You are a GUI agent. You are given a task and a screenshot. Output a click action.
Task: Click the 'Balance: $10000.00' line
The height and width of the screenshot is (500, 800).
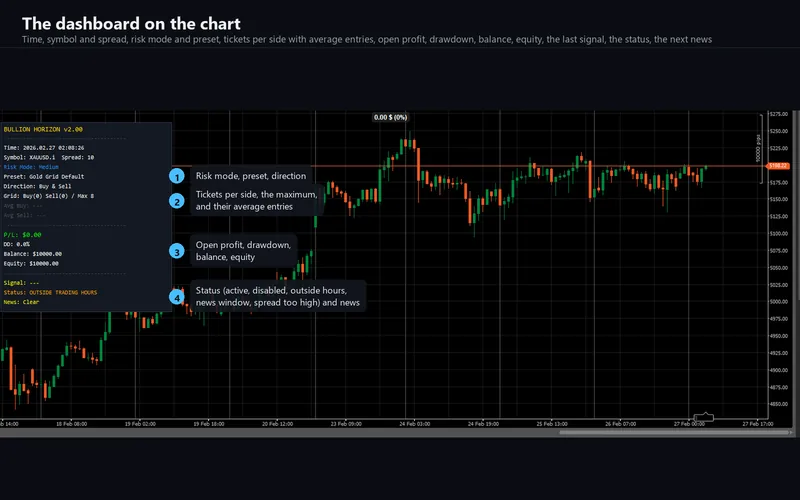coord(33,254)
